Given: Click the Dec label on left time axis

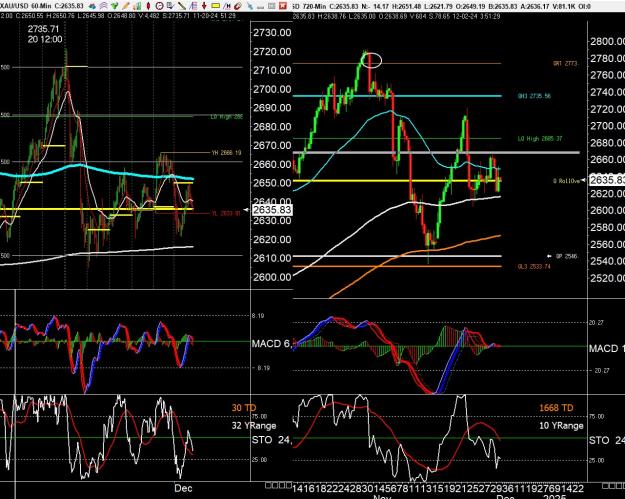Looking at the screenshot, I should pos(183,488).
